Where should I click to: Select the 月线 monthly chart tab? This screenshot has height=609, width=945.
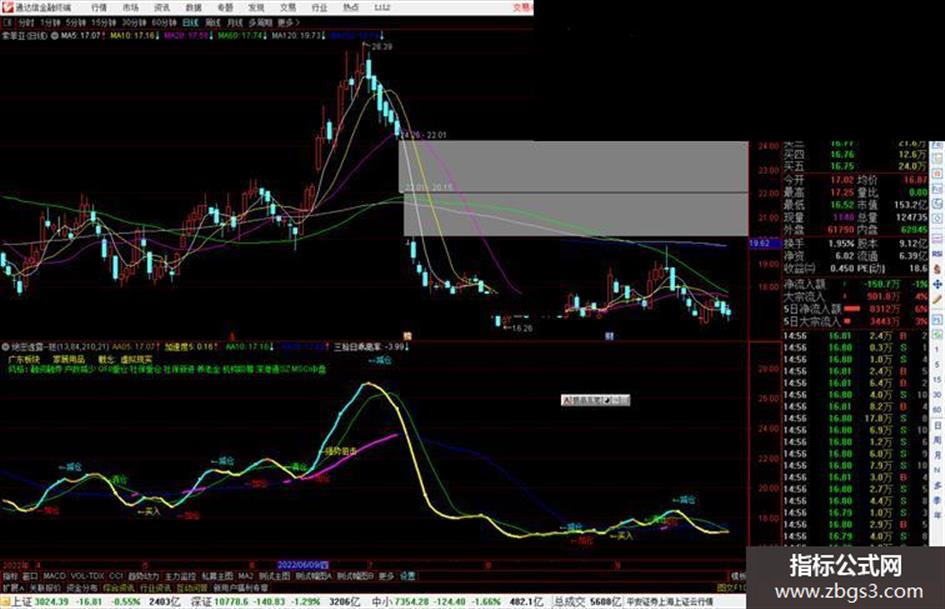click(234, 22)
